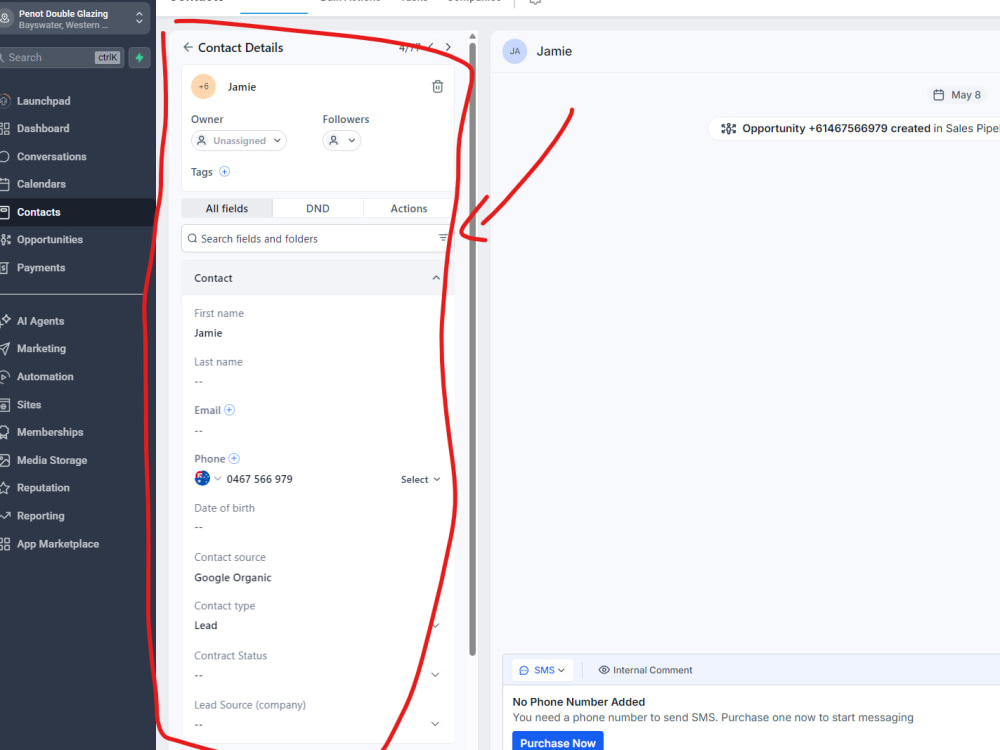Open the Followers dropdown

tap(342, 140)
